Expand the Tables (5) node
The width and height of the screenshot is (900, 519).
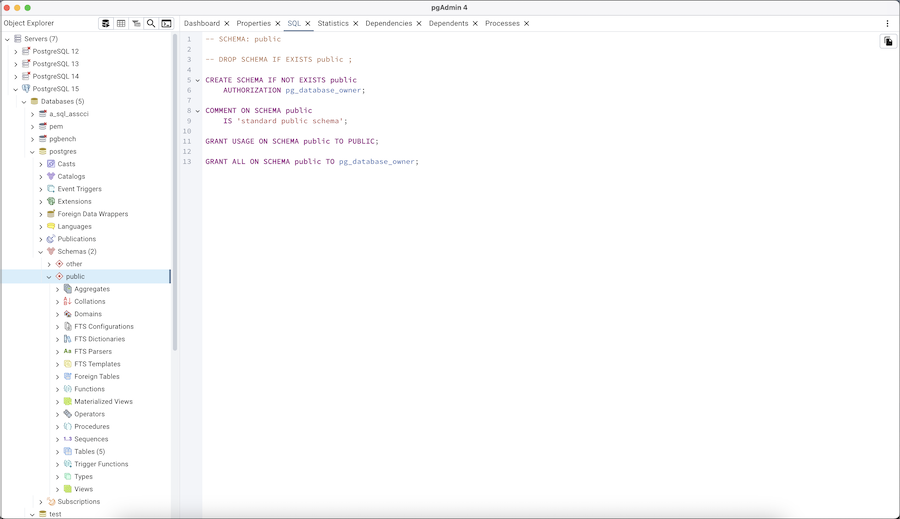pos(57,452)
